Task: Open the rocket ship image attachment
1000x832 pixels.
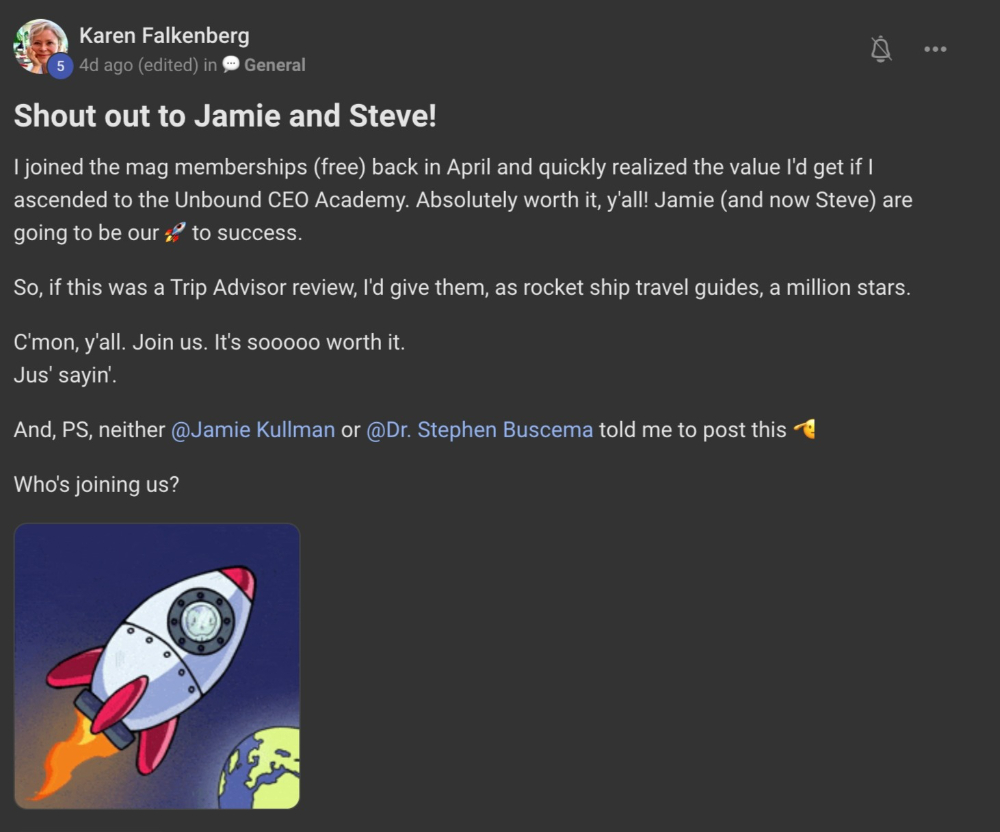Action: tap(157, 666)
